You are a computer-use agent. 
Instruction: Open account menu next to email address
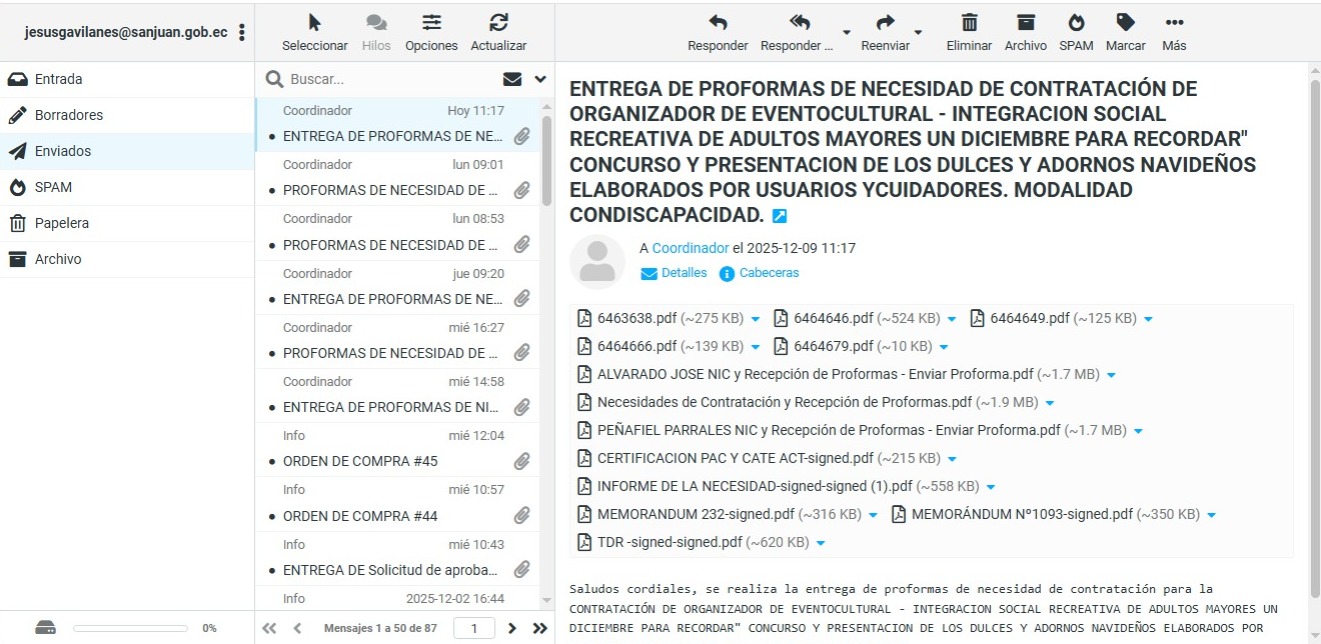pyautogui.click(x=241, y=32)
